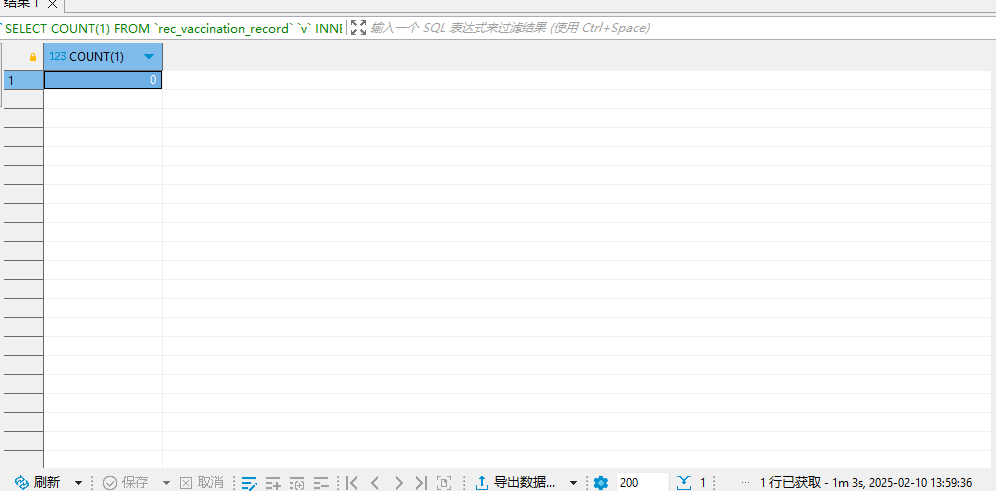The image size is (996, 491).
Task: Click the fetch size field showing 200
Action: pos(642,483)
